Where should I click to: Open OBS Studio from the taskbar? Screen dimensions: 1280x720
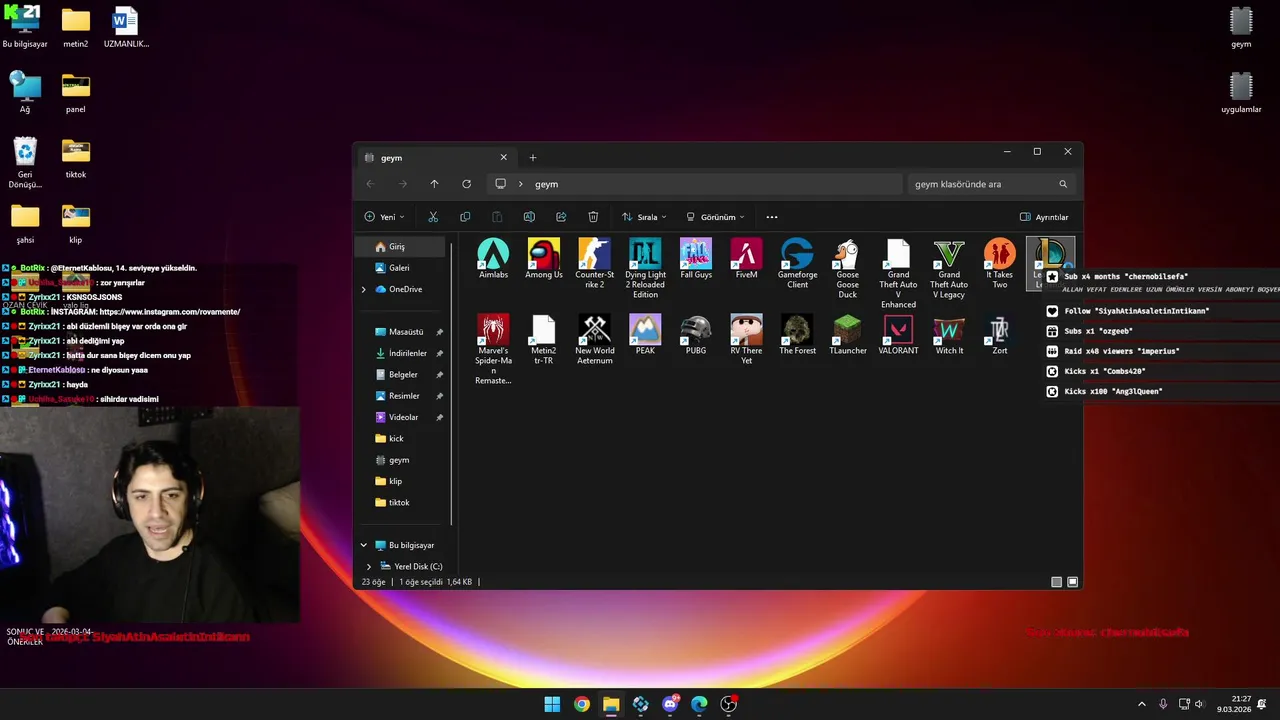click(729, 704)
